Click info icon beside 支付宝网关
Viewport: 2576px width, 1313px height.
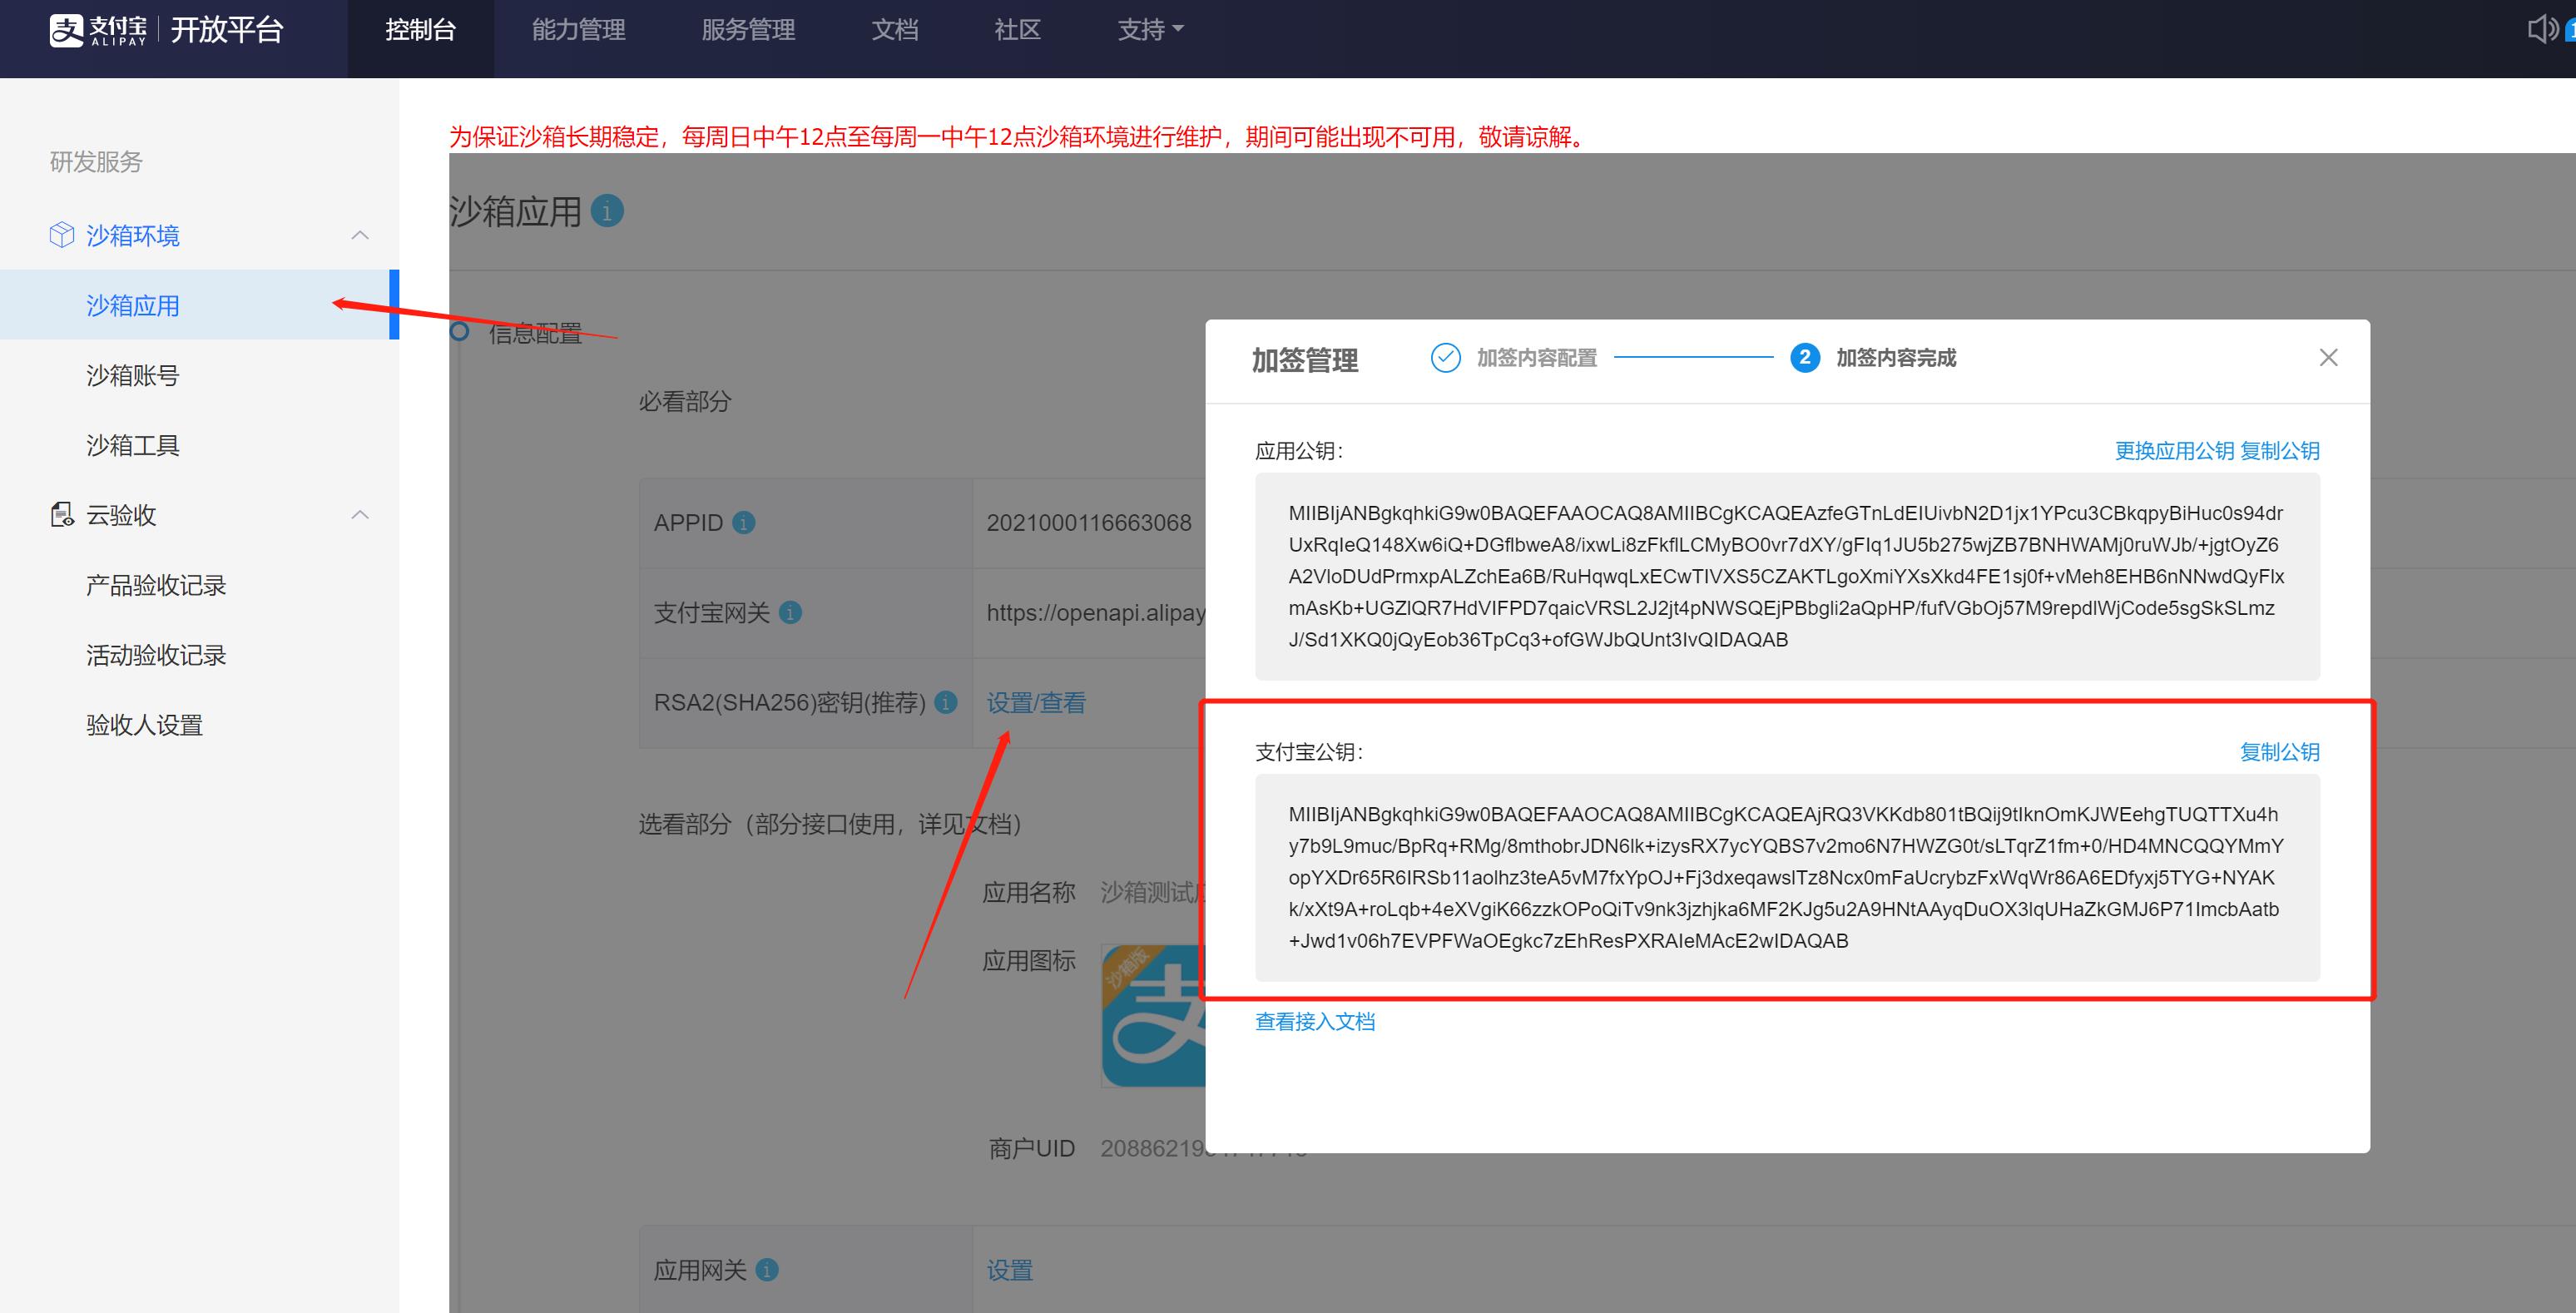click(790, 613)
